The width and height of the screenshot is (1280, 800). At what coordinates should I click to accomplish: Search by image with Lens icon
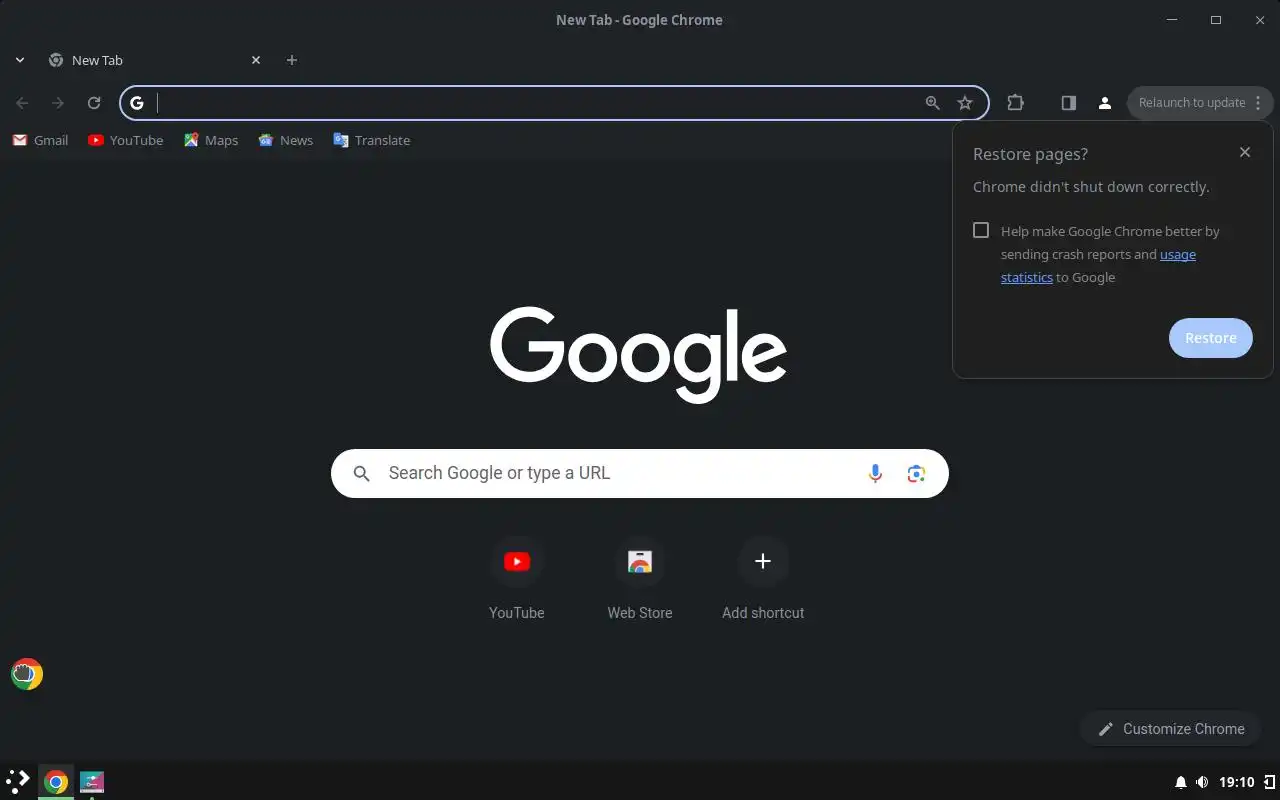click(x=916, y=473)
